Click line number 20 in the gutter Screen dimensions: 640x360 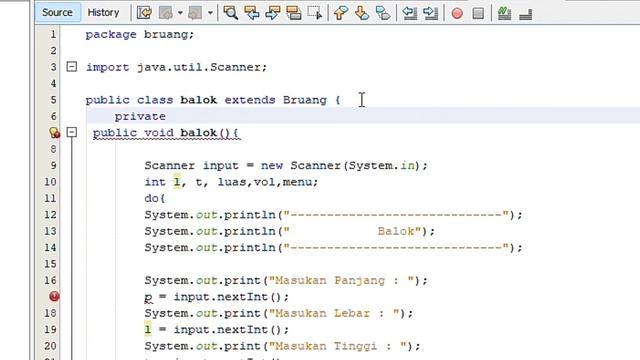[x=50, y=346]
